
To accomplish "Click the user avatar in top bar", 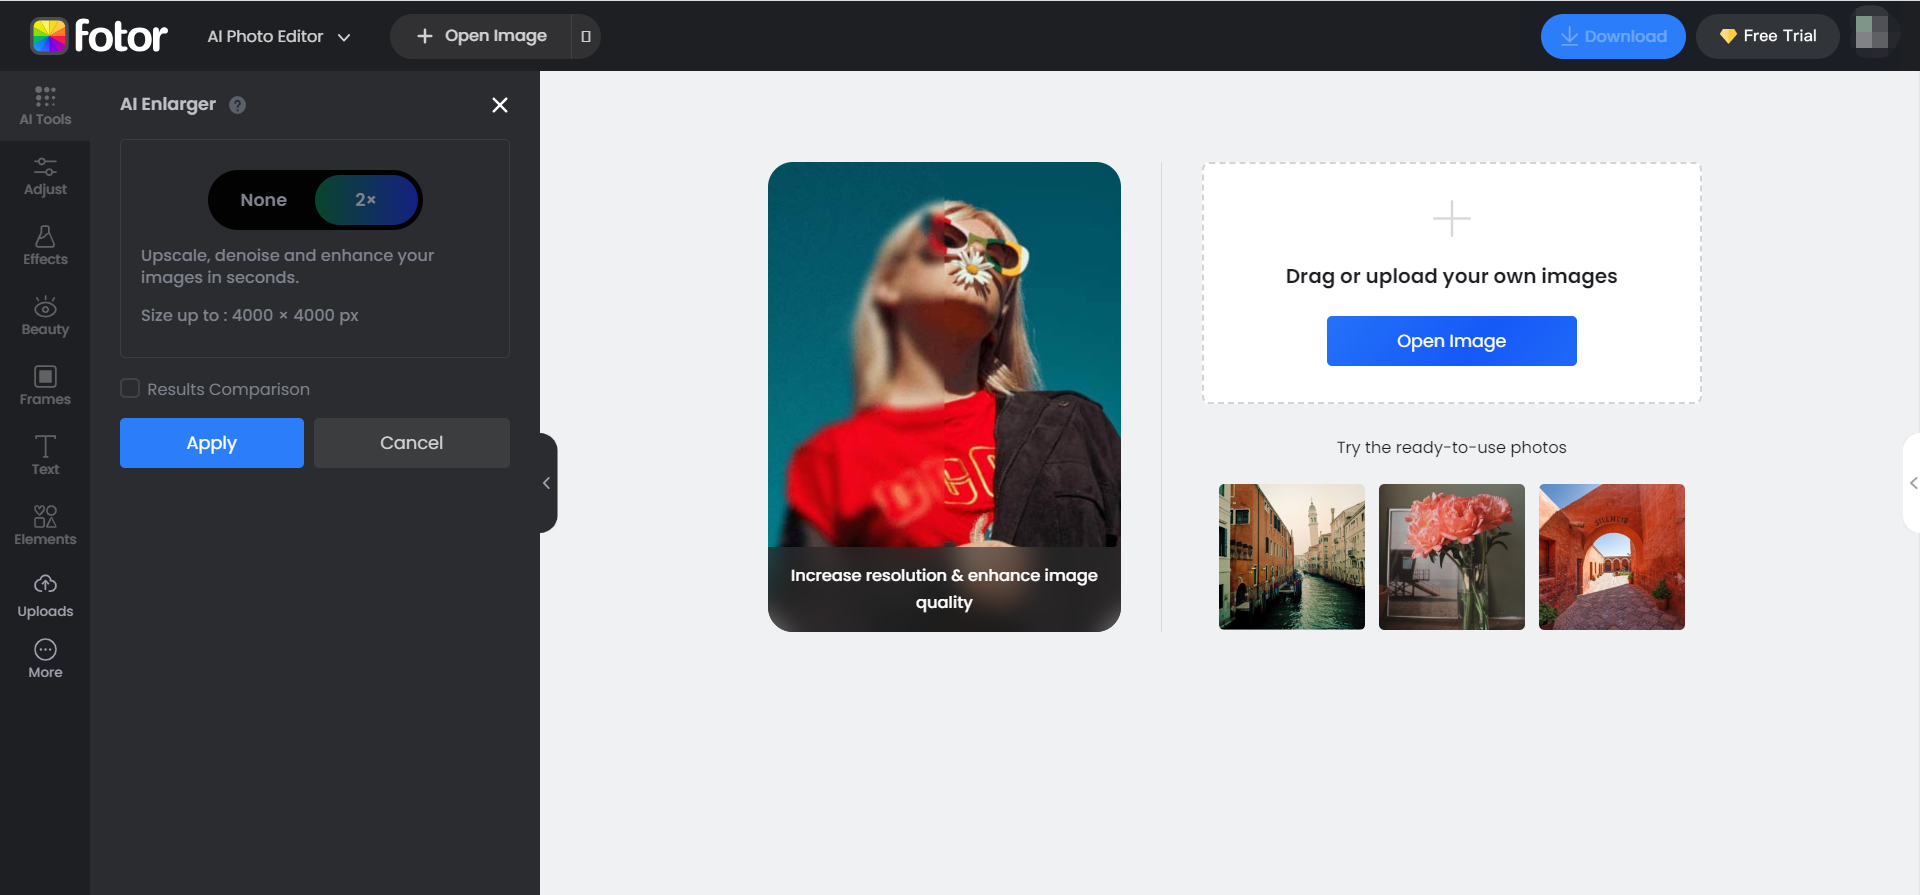I will tap(1872, 33).
